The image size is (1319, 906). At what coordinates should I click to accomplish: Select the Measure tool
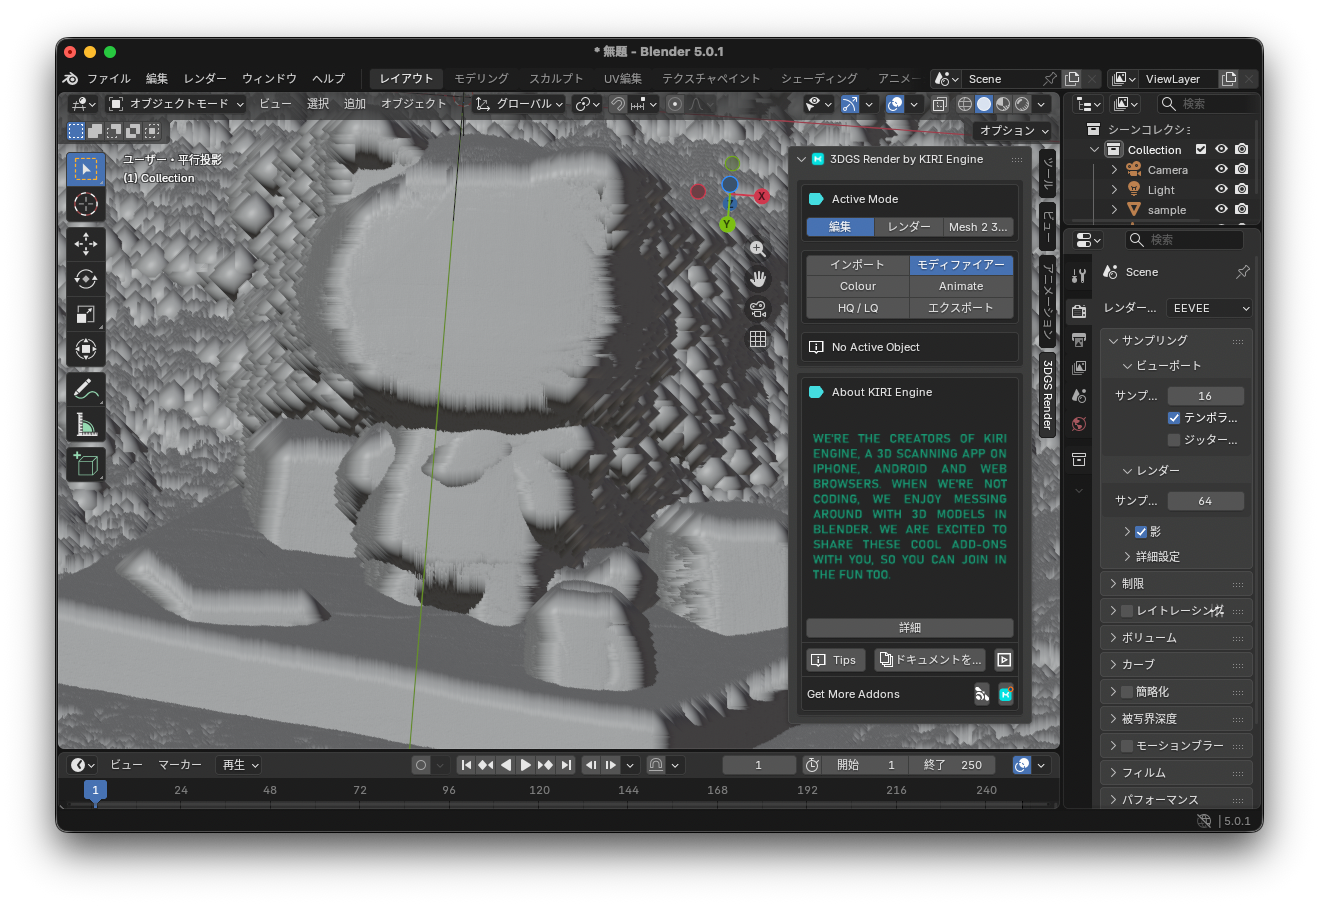pyautogui.click(x=85, y=423)
